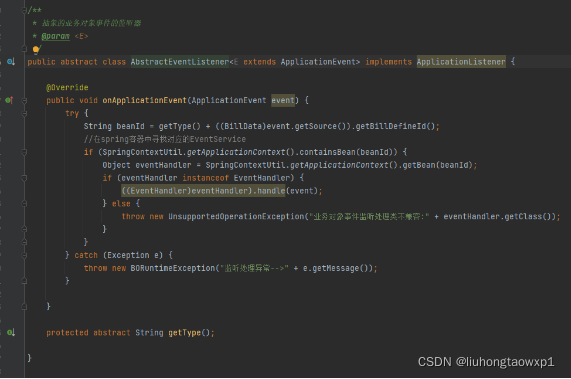Click the @Override annotation
Image resolution: width=571 pixels, height=379 pixels.
(x=67, y=87)
